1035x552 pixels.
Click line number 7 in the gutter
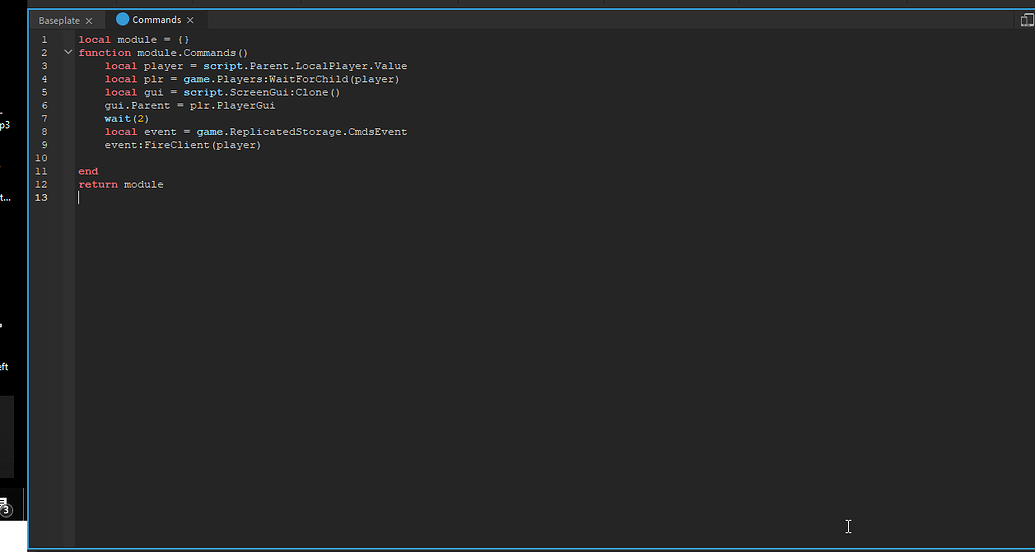pyautogui.click(x=44, y=118)
